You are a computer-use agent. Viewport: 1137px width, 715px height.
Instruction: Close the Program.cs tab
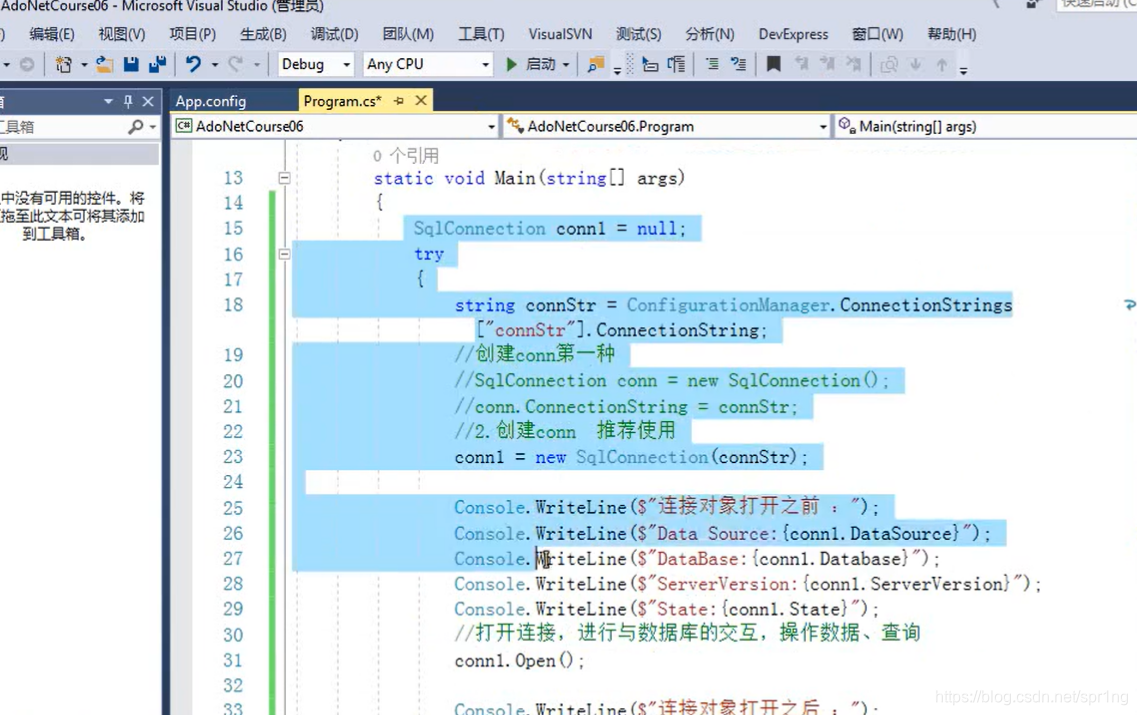pos(421,101)
